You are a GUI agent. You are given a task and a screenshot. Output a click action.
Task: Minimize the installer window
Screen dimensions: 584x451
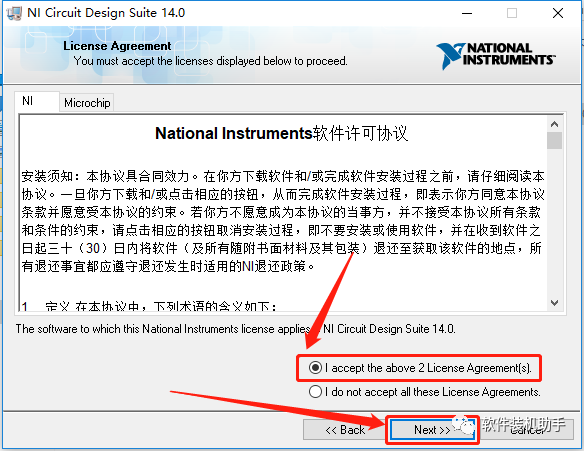467,13
